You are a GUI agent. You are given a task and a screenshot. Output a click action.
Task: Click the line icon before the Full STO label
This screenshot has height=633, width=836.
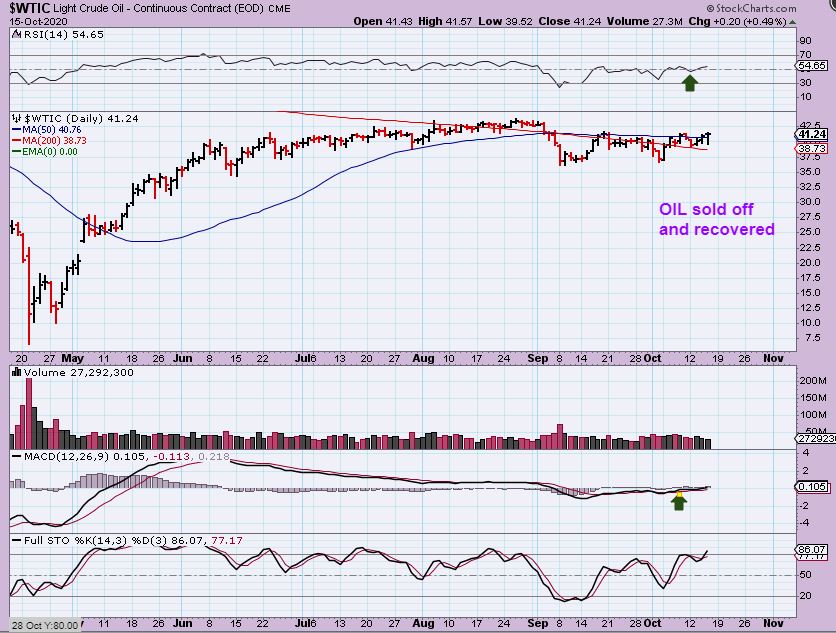[x=16, y=541]
